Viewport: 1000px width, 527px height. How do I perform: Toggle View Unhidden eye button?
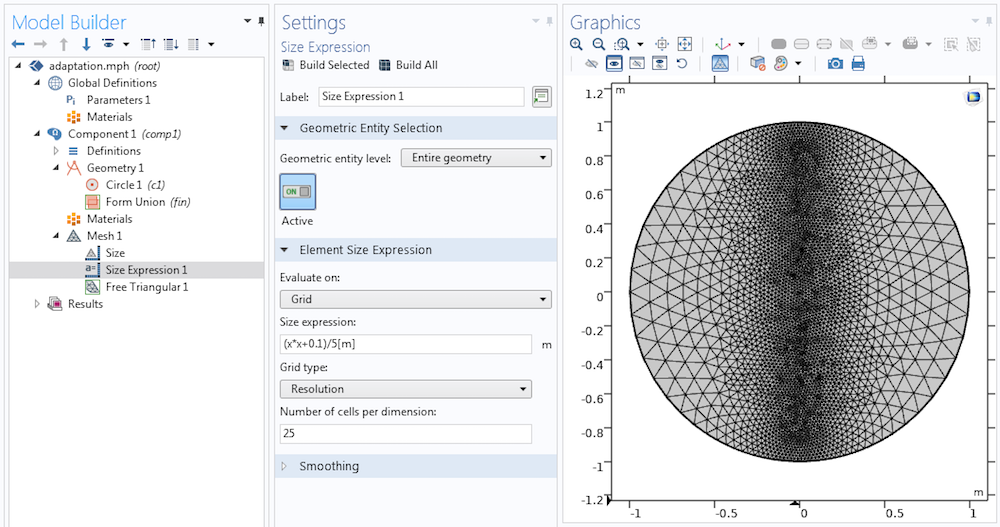tap(614, 63)
